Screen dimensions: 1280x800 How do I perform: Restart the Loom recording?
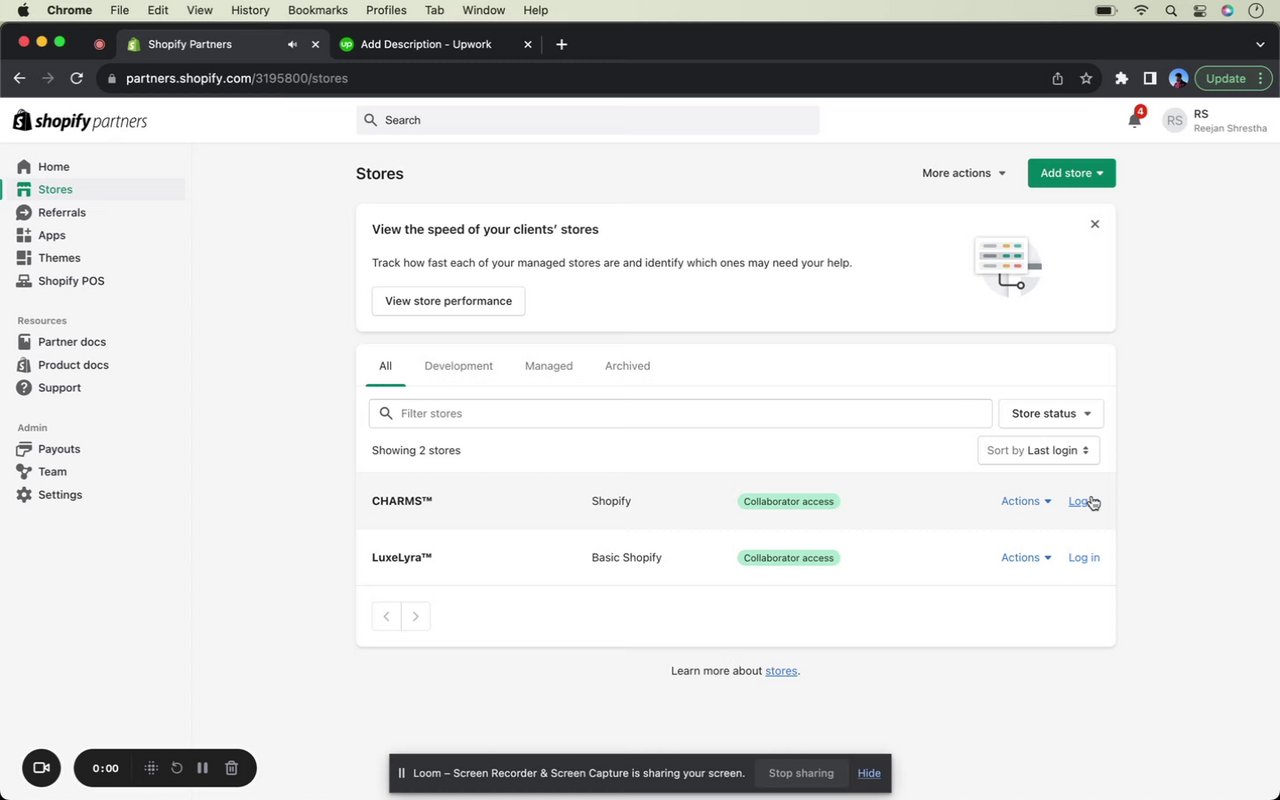(177, 768)
